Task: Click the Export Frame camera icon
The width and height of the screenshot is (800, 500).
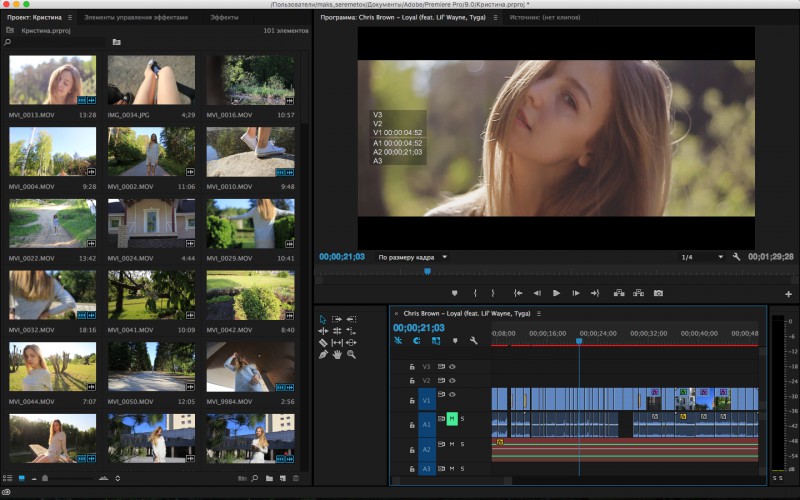Action: tap(658, 293)
